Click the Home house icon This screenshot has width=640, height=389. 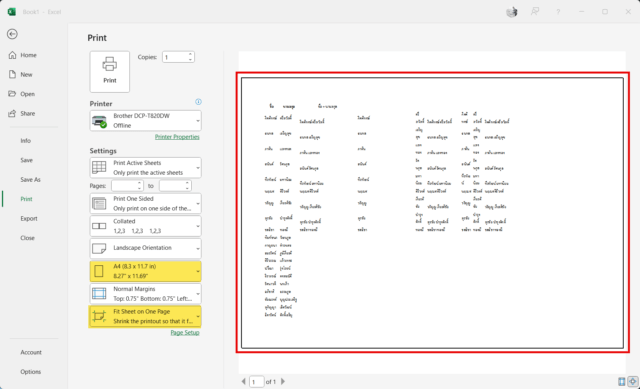(x=12, y=55)
